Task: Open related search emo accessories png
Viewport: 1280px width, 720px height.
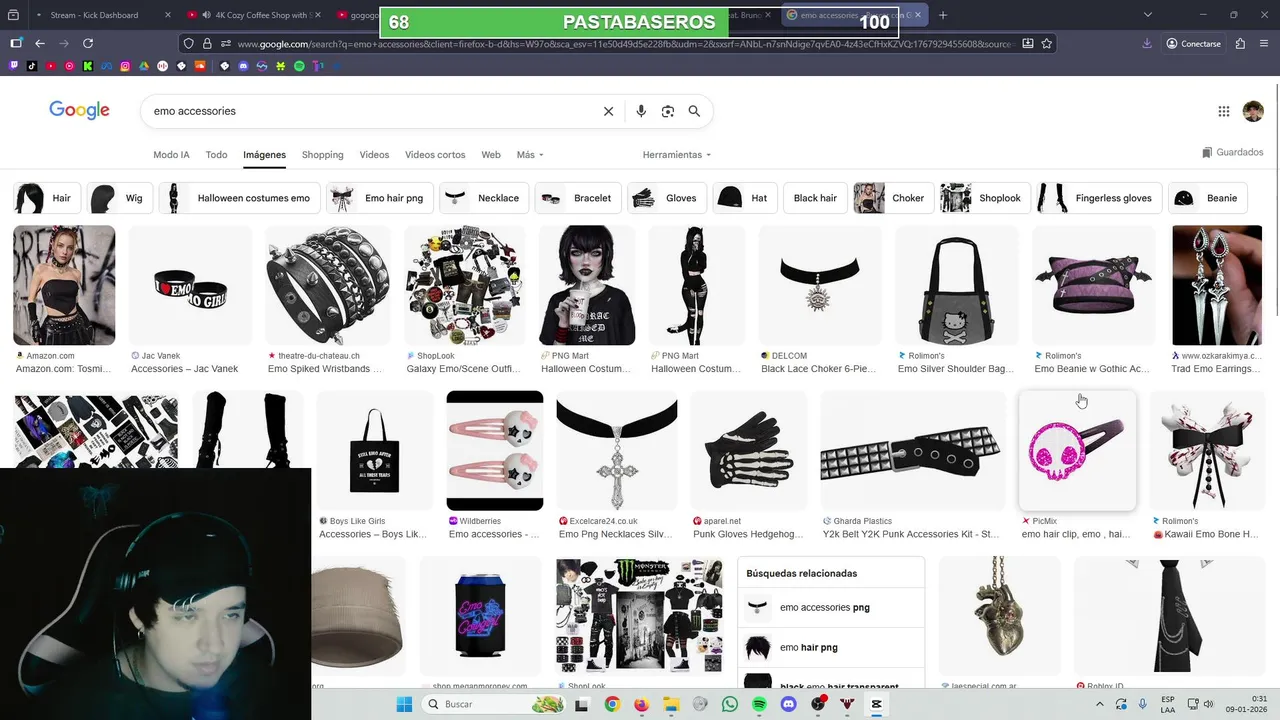Action: 831,607
